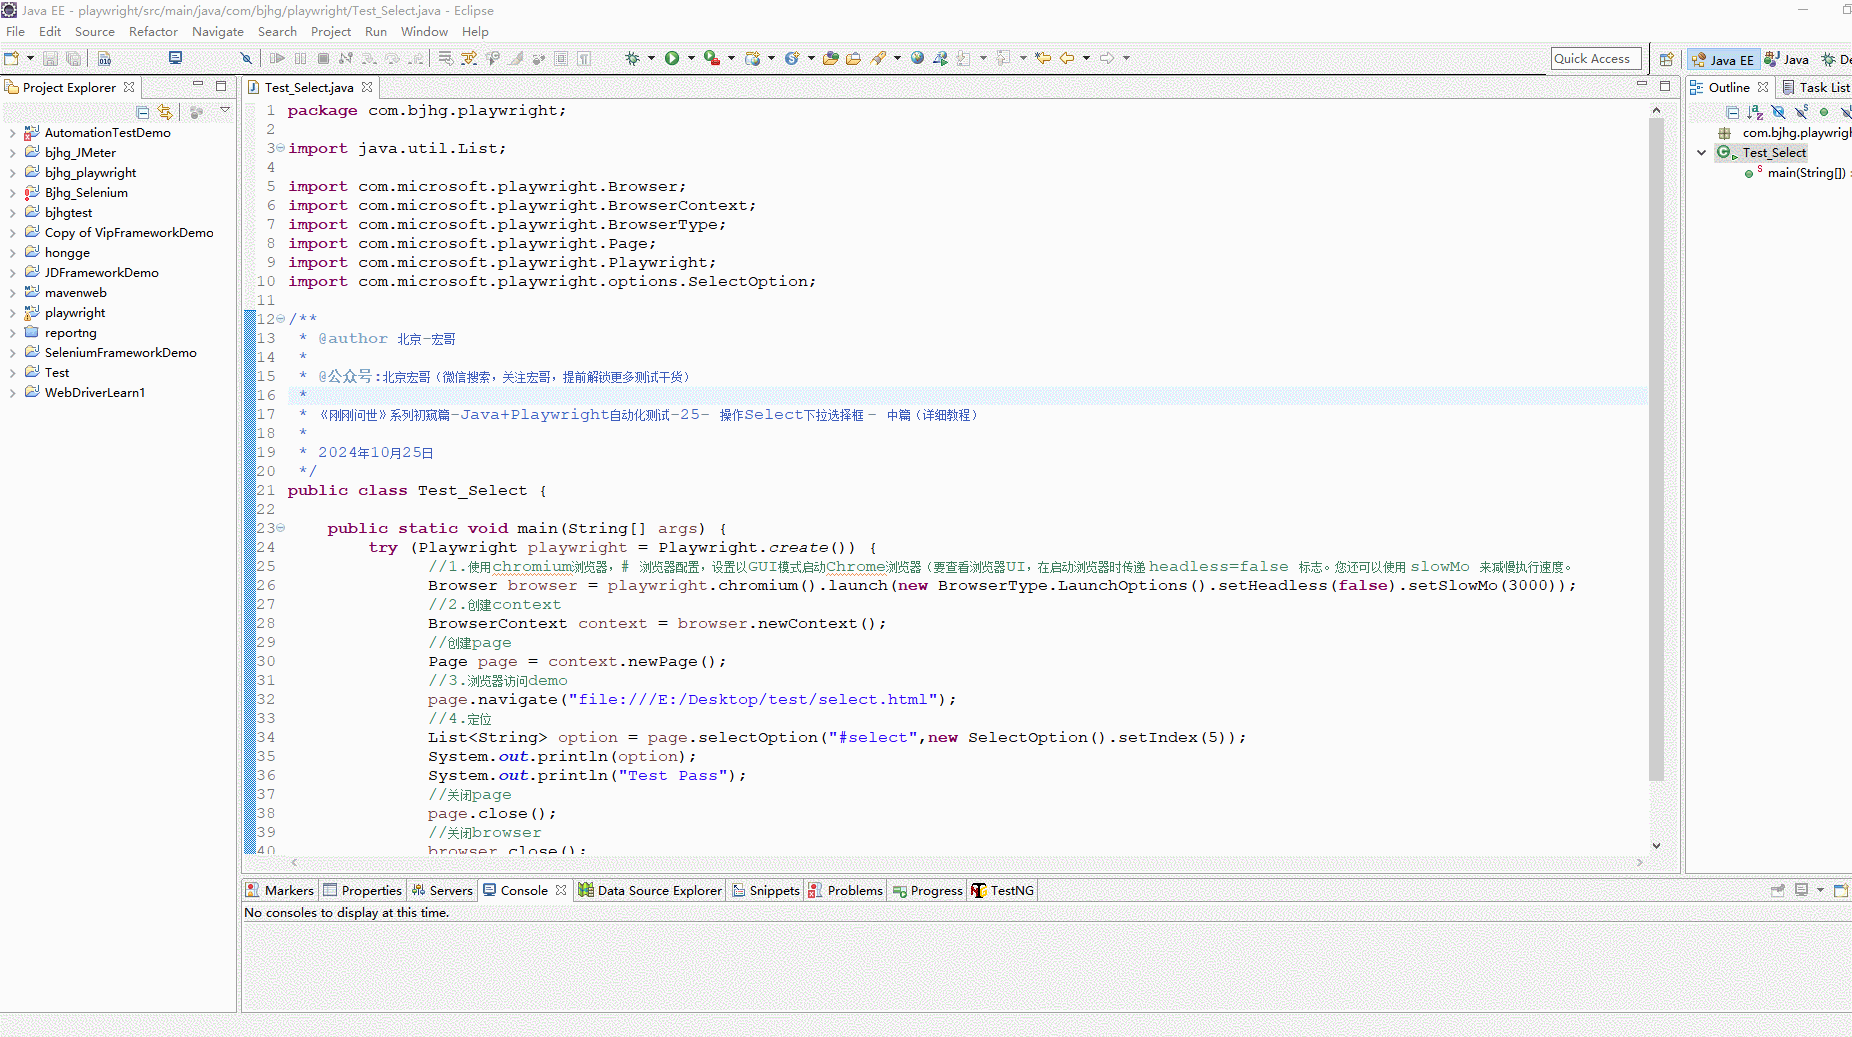Click the Back navigation arrow icon
1852x1037 pixels.
(x=1067, y=58)
